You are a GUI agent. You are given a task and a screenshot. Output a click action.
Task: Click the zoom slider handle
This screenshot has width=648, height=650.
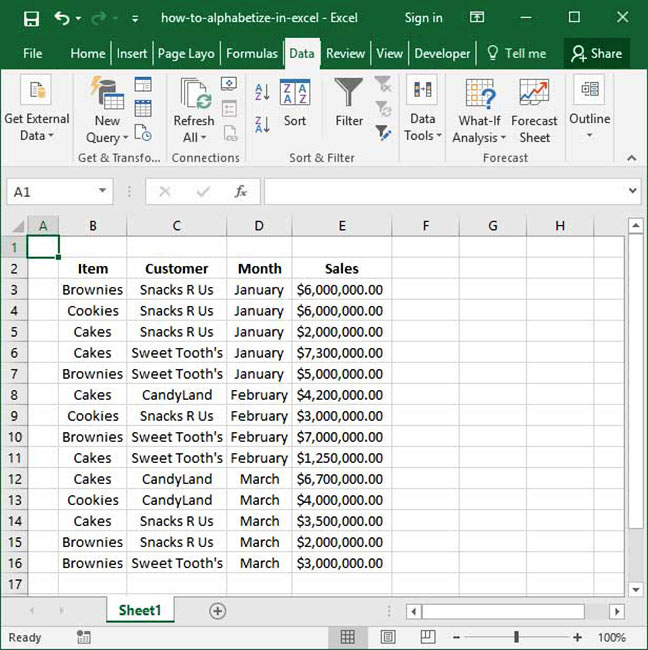pyautogui.click(x=516, y=637)
